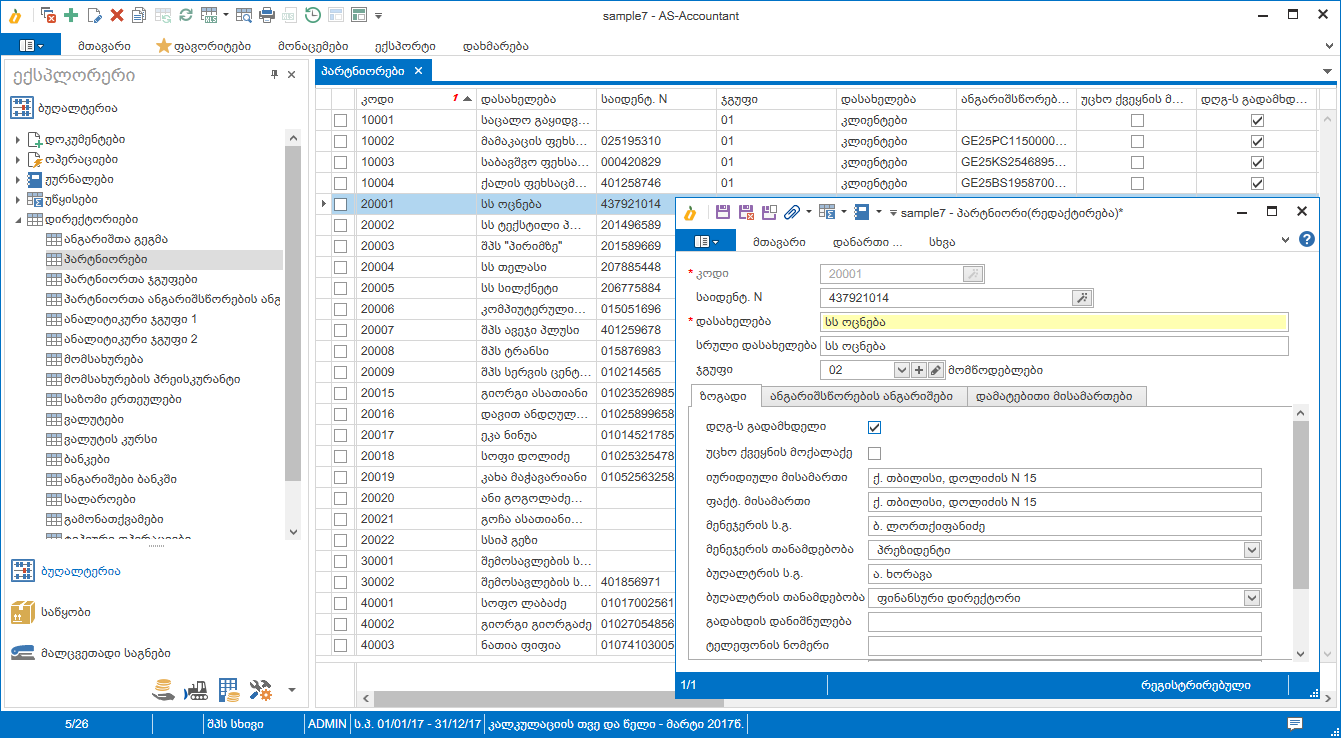Image resolution: width=1341 pixels, height=738 pixels.
Task: Click the close-all-windows icon in main toolbar
Action: click(48, 15)
